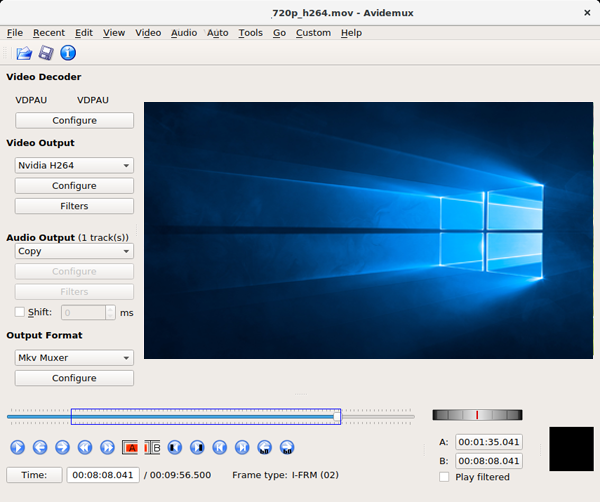Jump to the previous keyframe with the double left arrow
The image size is (600, 502).
85,447
